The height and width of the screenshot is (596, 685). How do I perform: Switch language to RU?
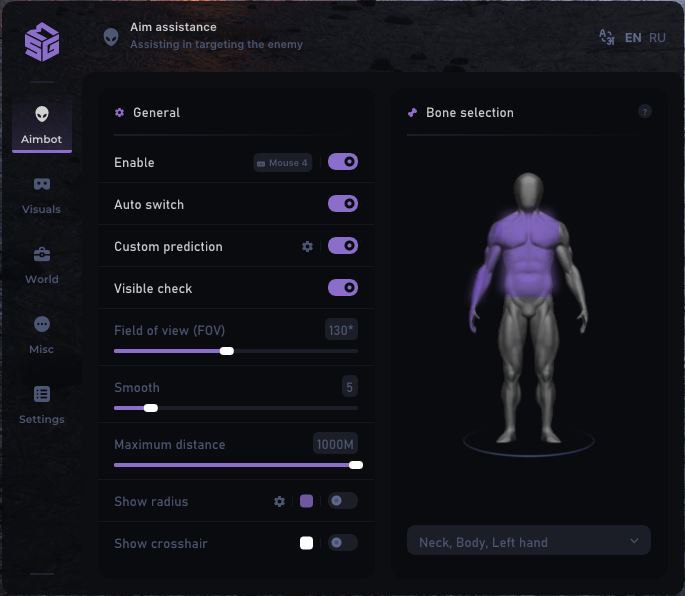(x=657, y=38)
